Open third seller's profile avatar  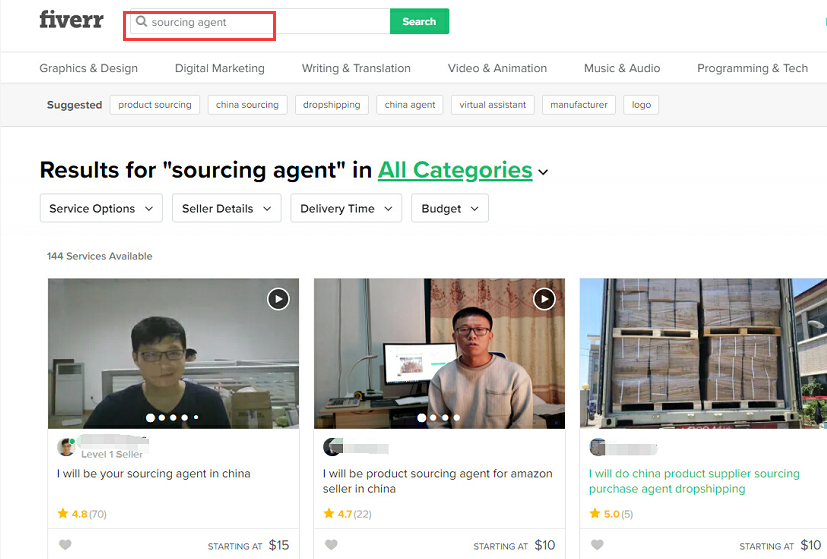(598, 447)
